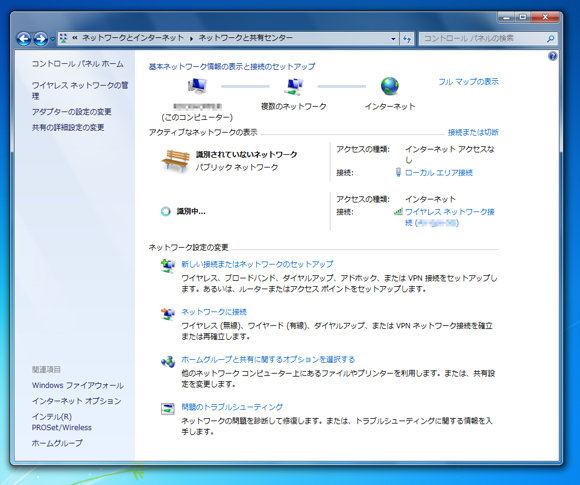Click the homegroup spheres icon

click(168, 361)
